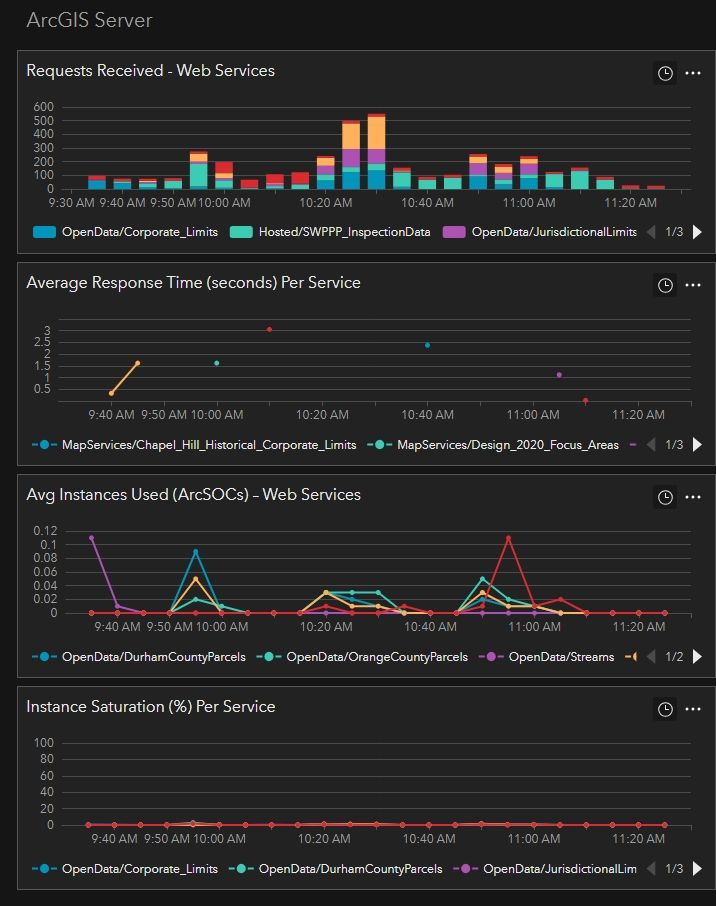Viewport: 716px width, 906px height.
Task: Click the red data point near value 3
Action: [x=269, y=329]
